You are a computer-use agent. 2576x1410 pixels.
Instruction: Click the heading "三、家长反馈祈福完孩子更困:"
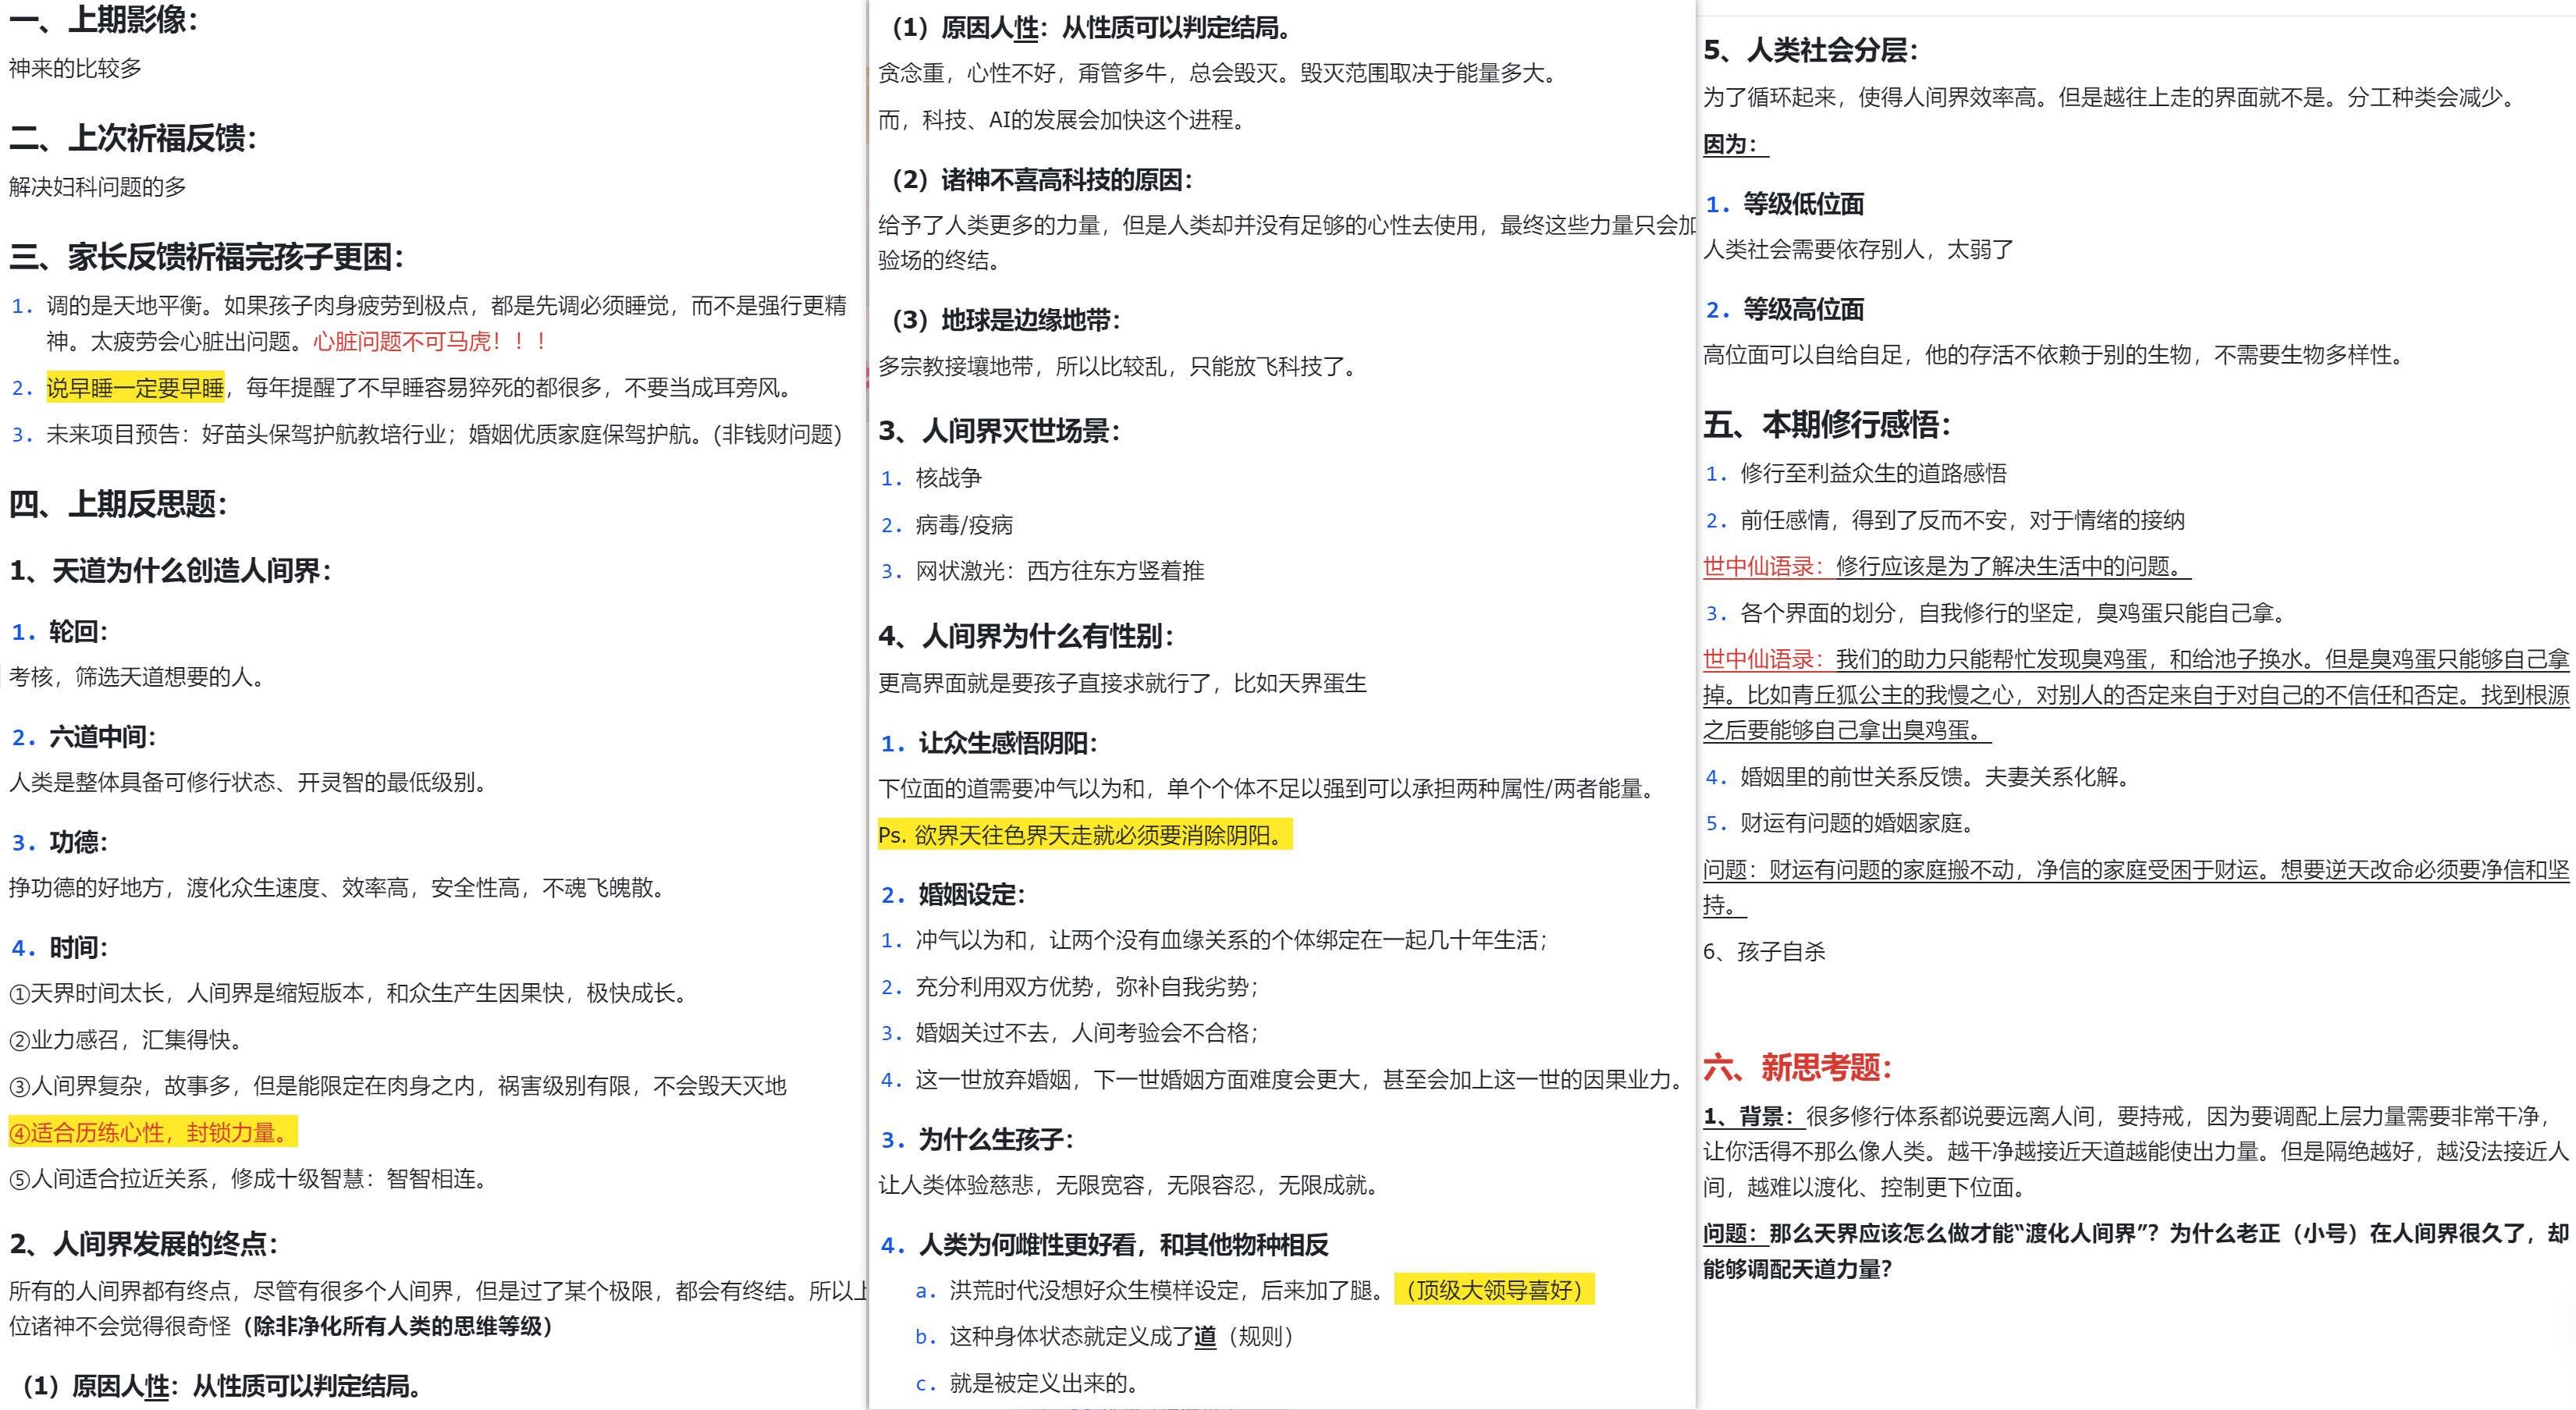(207, 257)
